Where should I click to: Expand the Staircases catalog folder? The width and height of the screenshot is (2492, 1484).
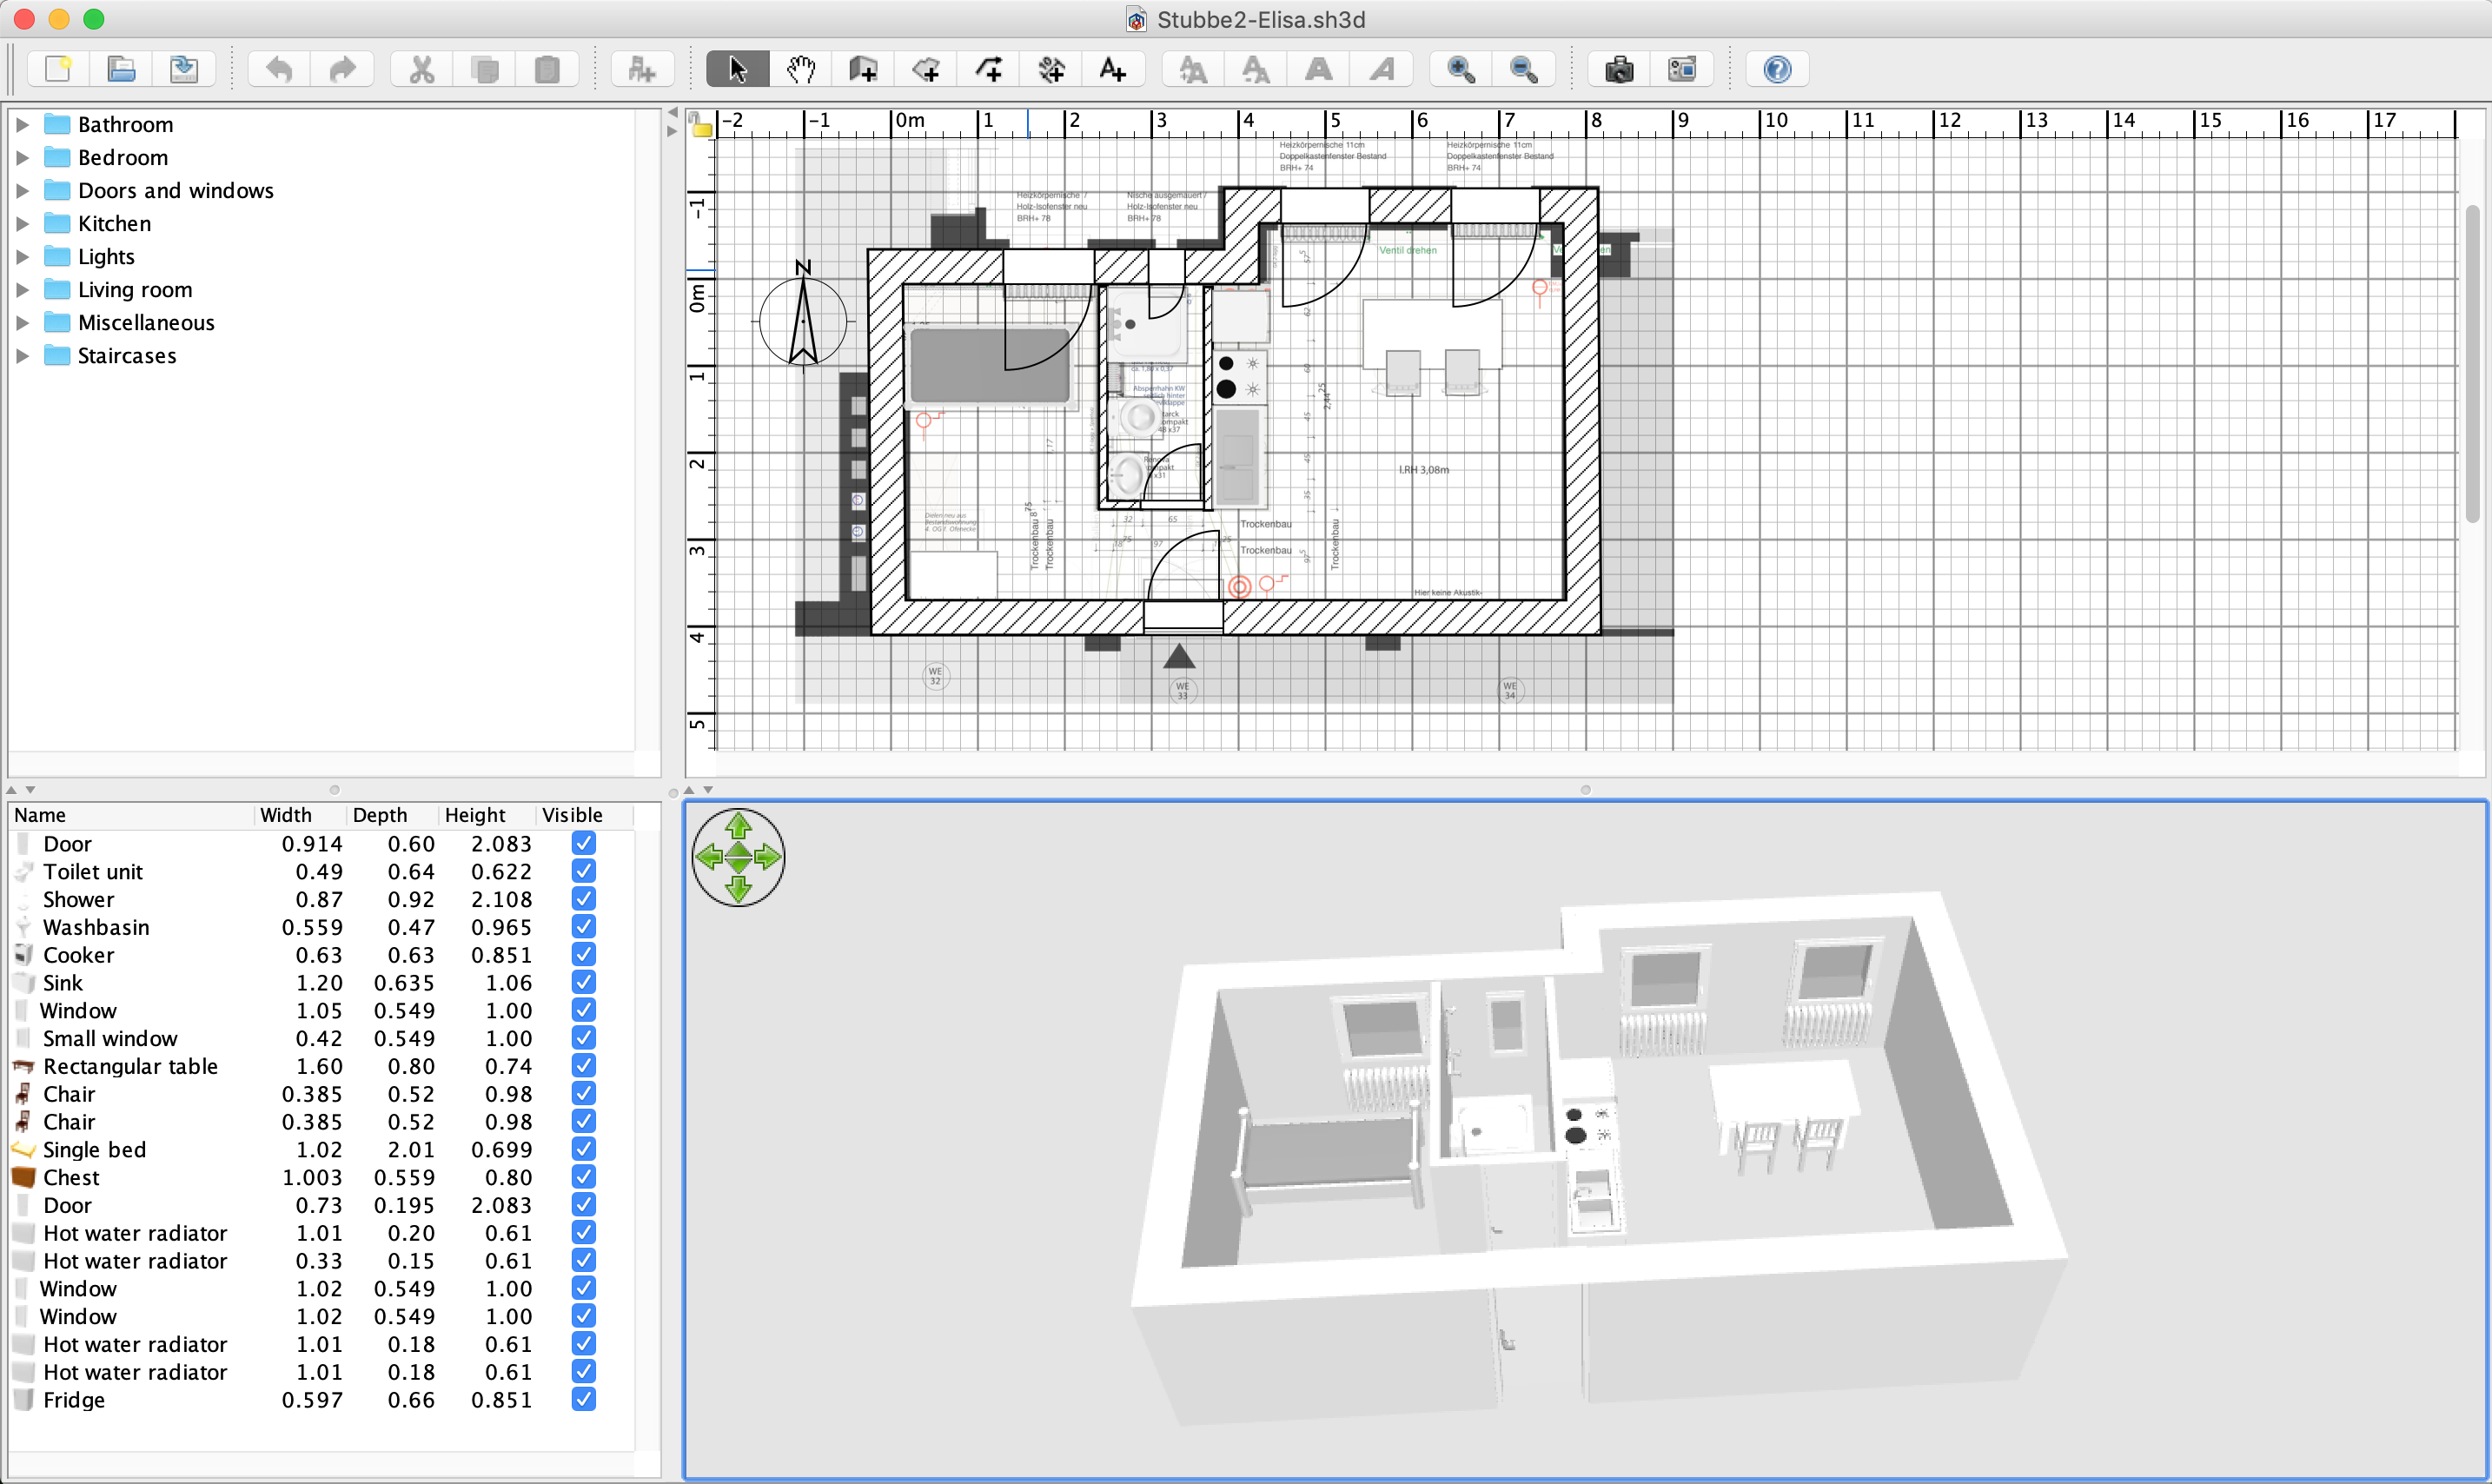tap(22, 355)
